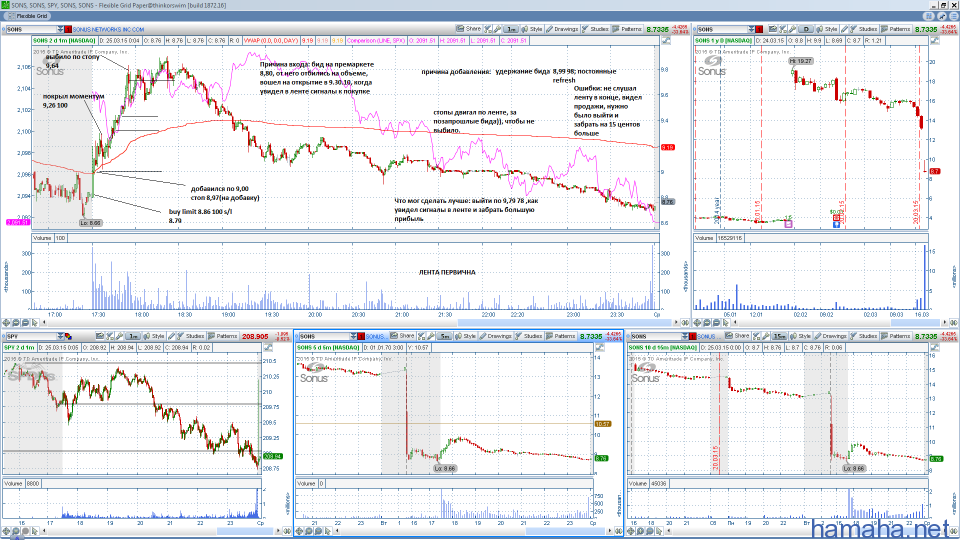Click right-end arrows icon under SPY chart
Image resolution: width=960 pixels, height=540 pixels.
point(287,531)
